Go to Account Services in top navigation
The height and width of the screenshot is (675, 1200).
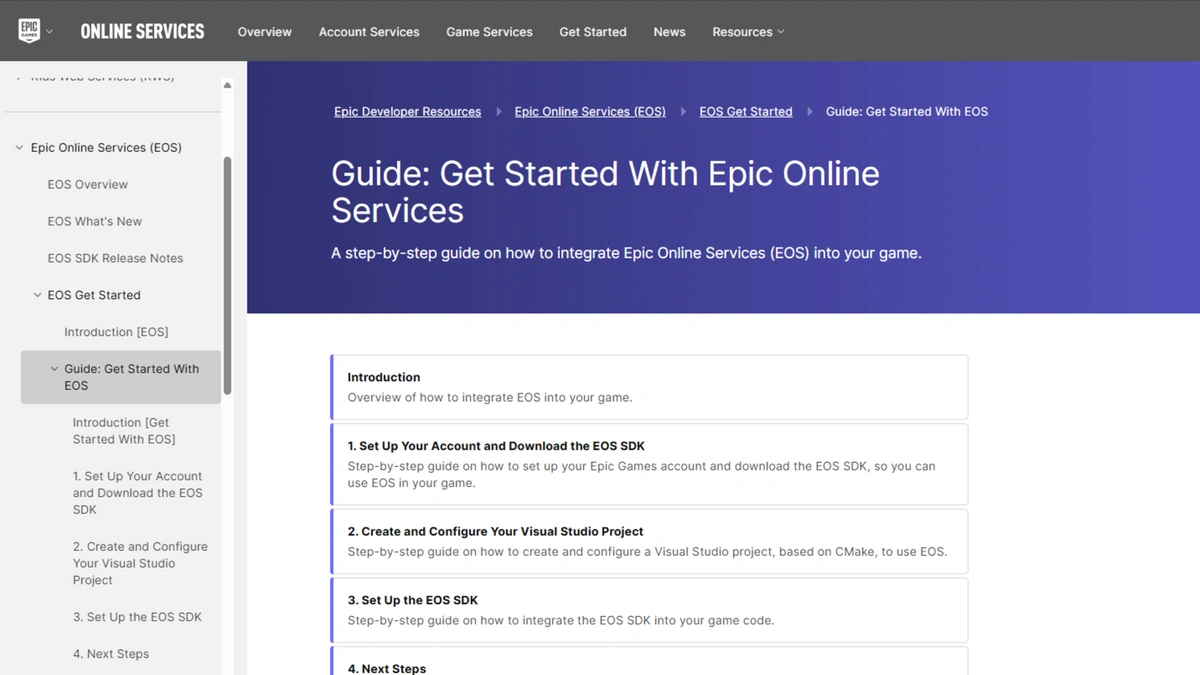[x=369, y=32]
